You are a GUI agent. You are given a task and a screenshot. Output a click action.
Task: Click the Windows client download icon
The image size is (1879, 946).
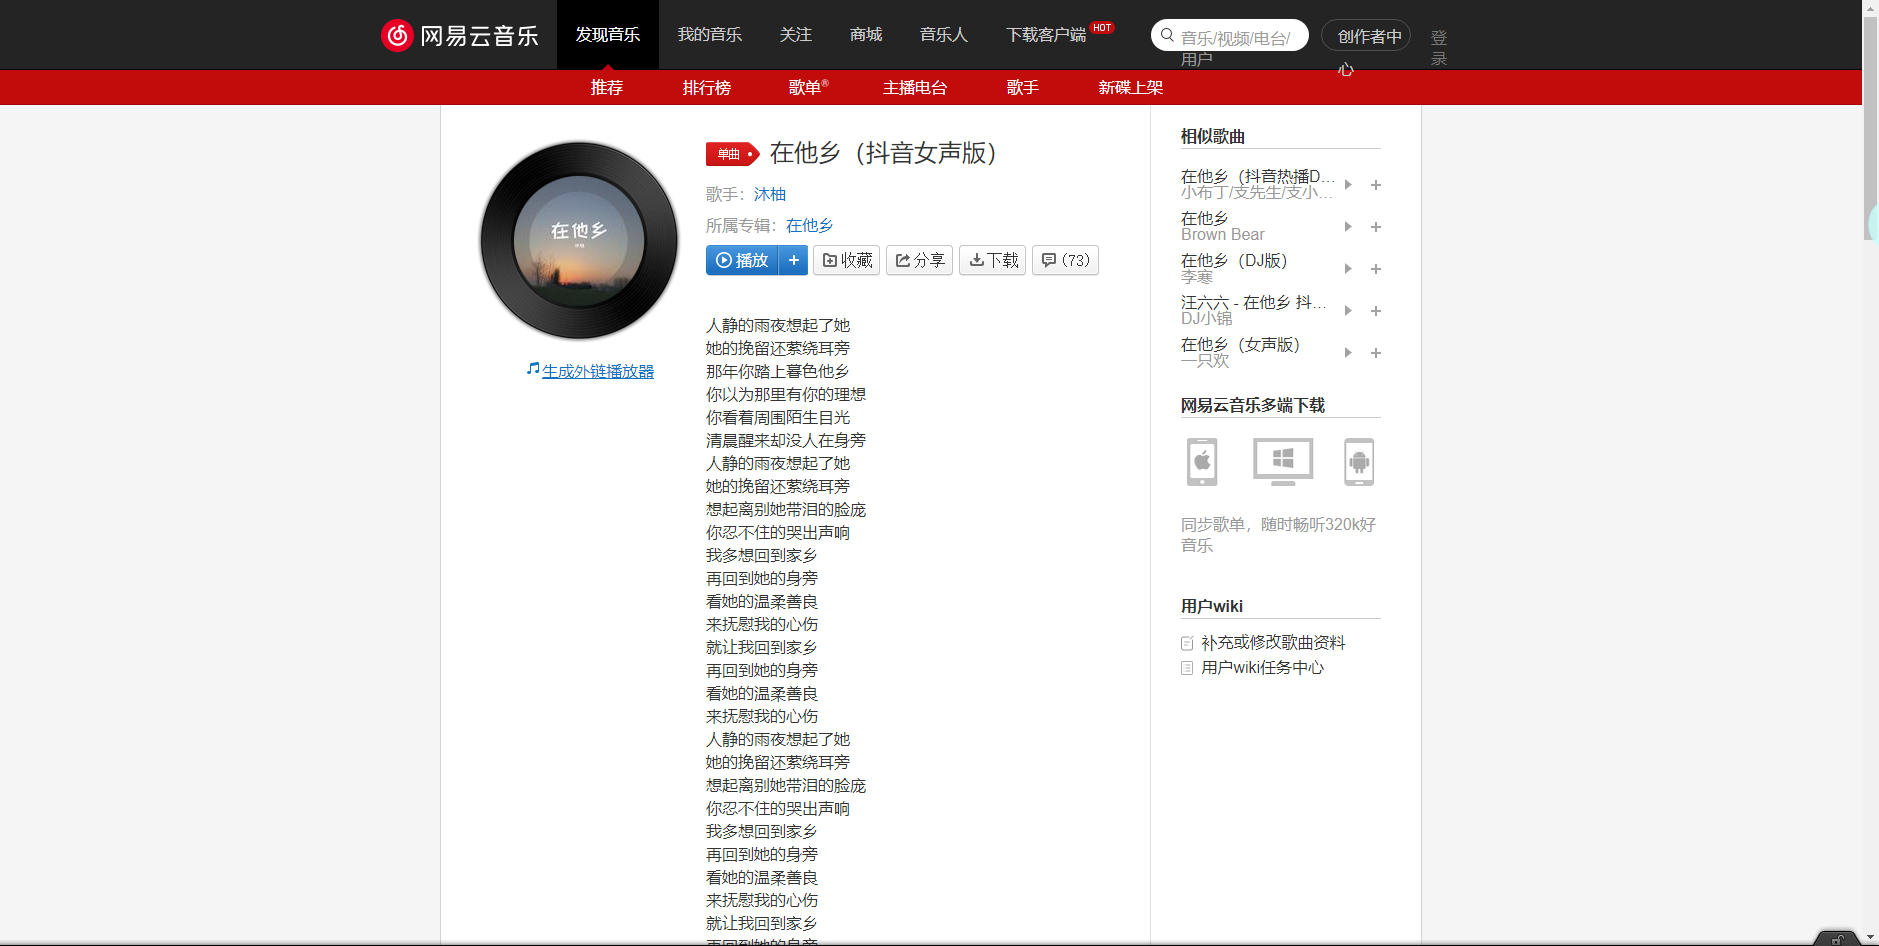coord(1281,461)
